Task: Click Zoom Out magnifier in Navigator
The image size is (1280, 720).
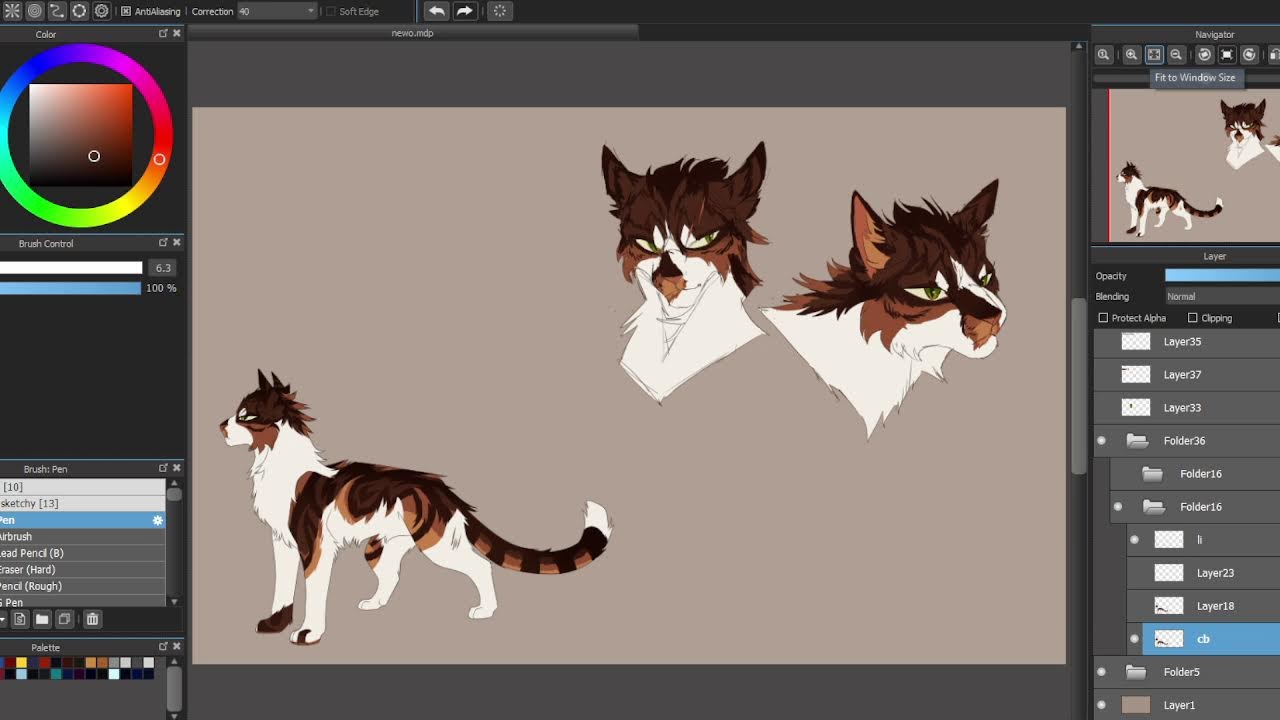Action: pos(1176,55)
